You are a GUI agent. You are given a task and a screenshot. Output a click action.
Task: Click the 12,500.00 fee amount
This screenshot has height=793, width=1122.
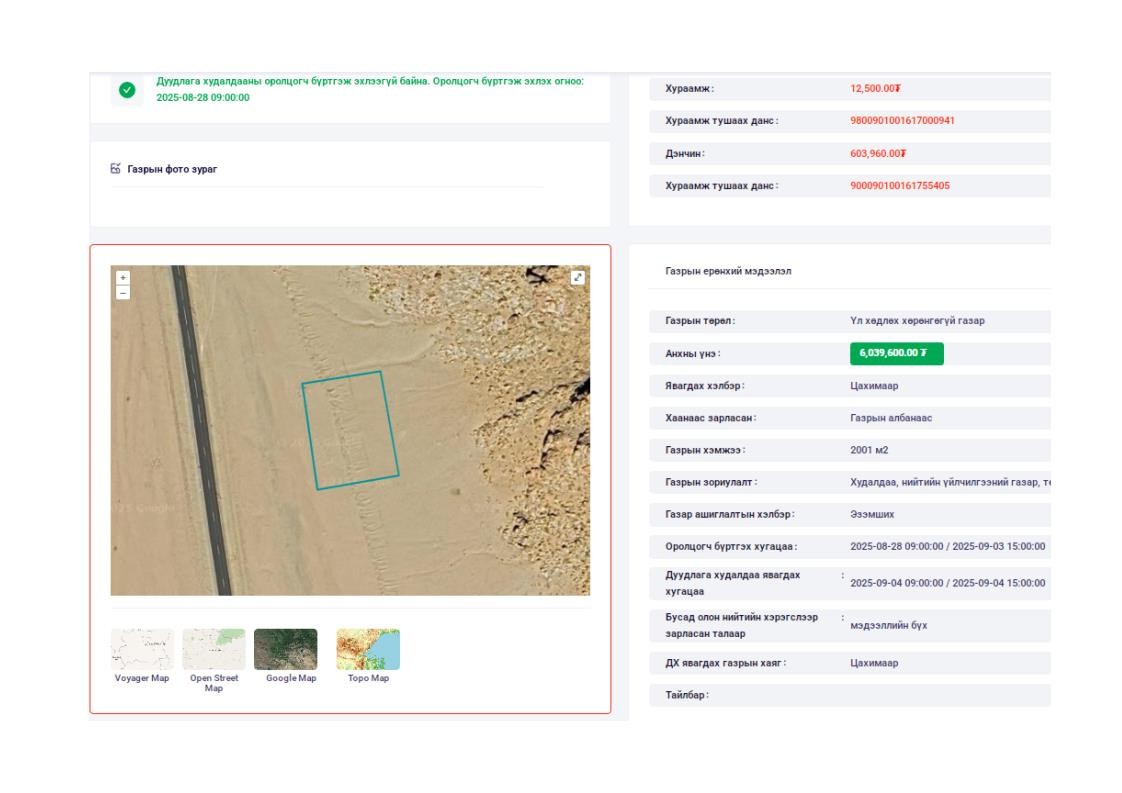coord(875,89)
